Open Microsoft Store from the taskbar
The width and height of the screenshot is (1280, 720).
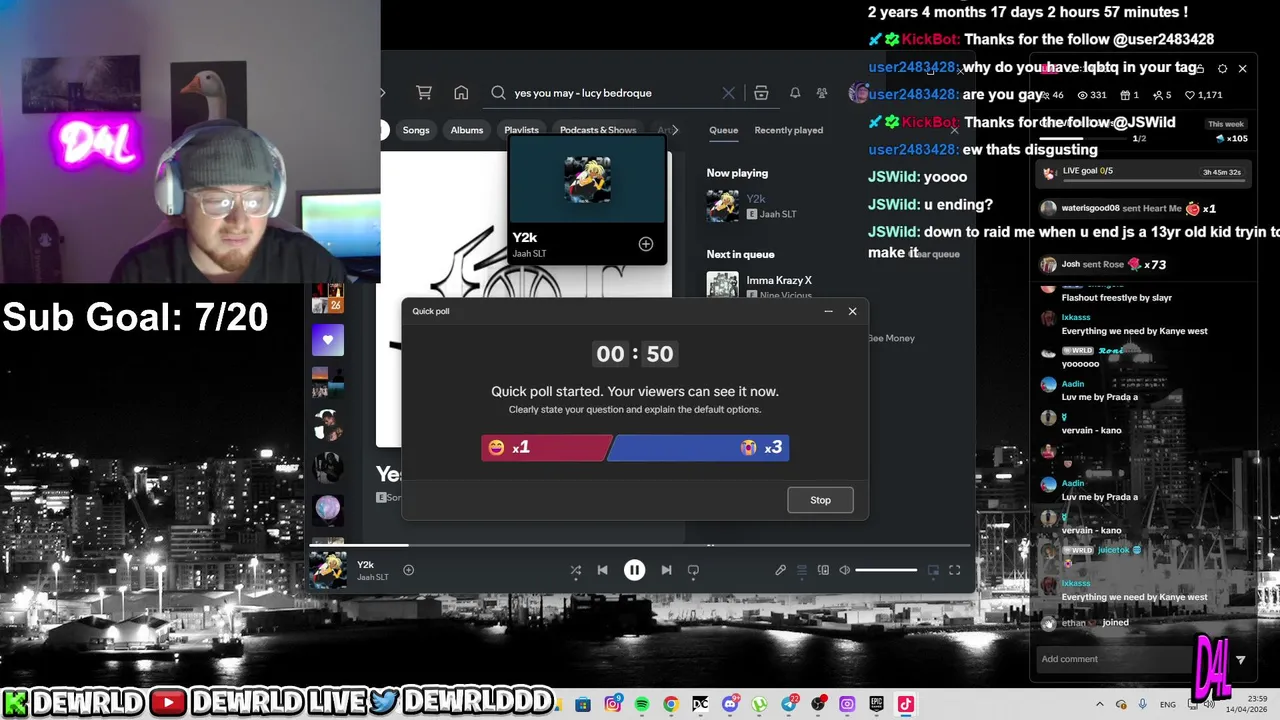tap(583, 705)
